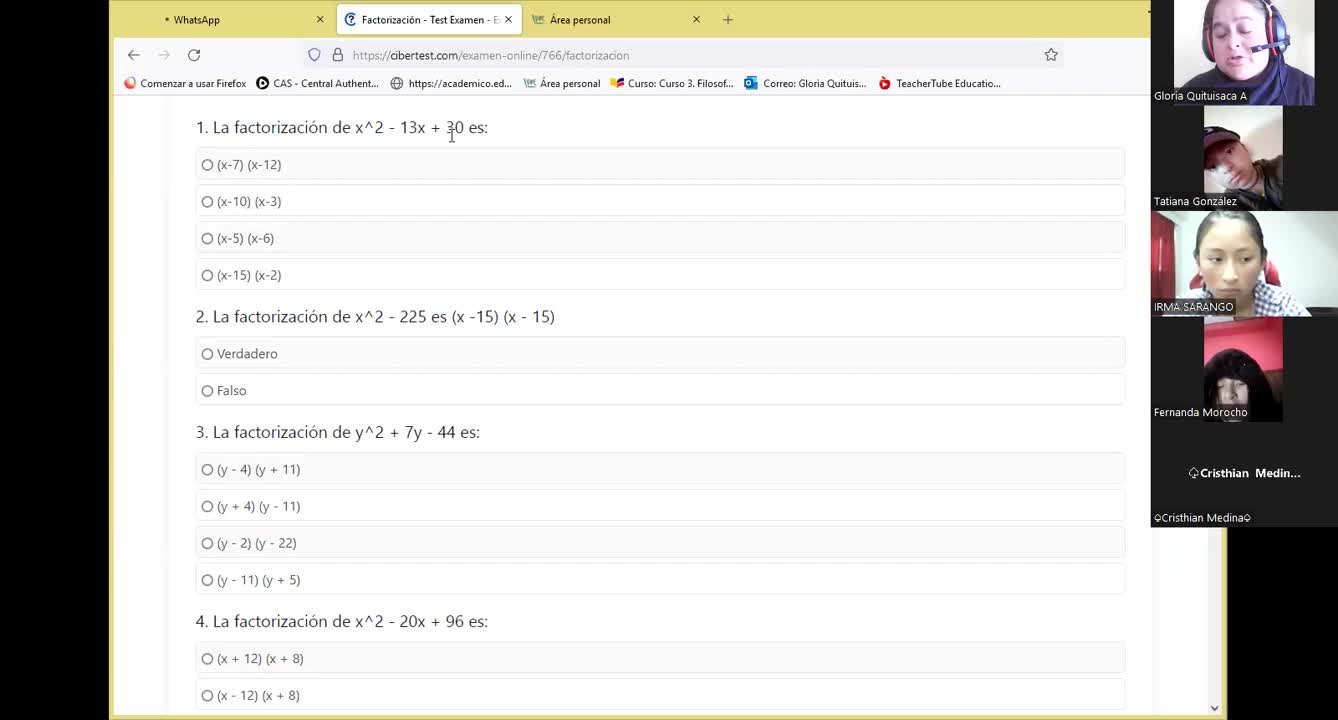Select answer (x-10) (x-3)
The image size is (1338, 720).
coord(660,202)
